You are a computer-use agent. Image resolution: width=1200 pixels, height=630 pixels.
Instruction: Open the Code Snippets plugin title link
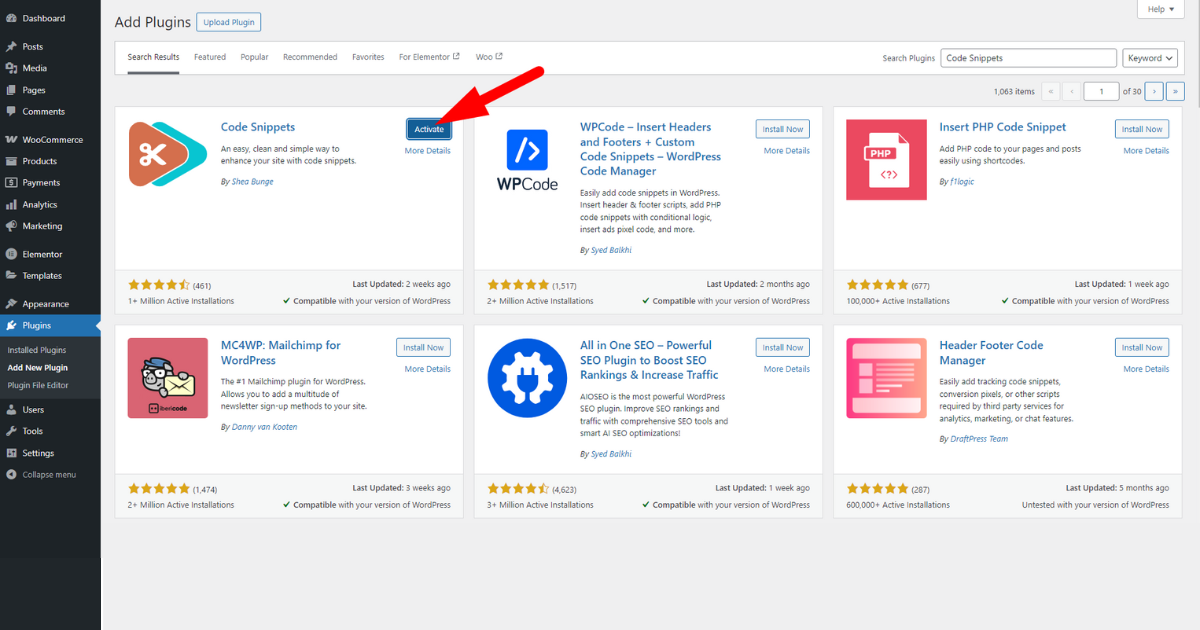click(258, 127)
